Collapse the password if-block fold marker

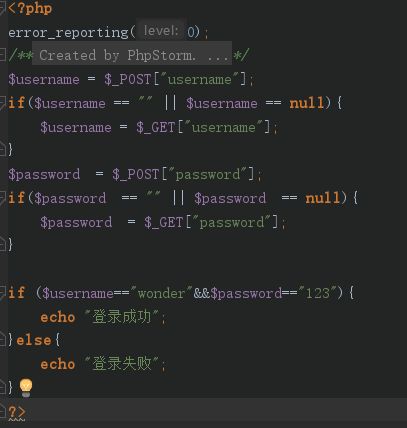2,197
